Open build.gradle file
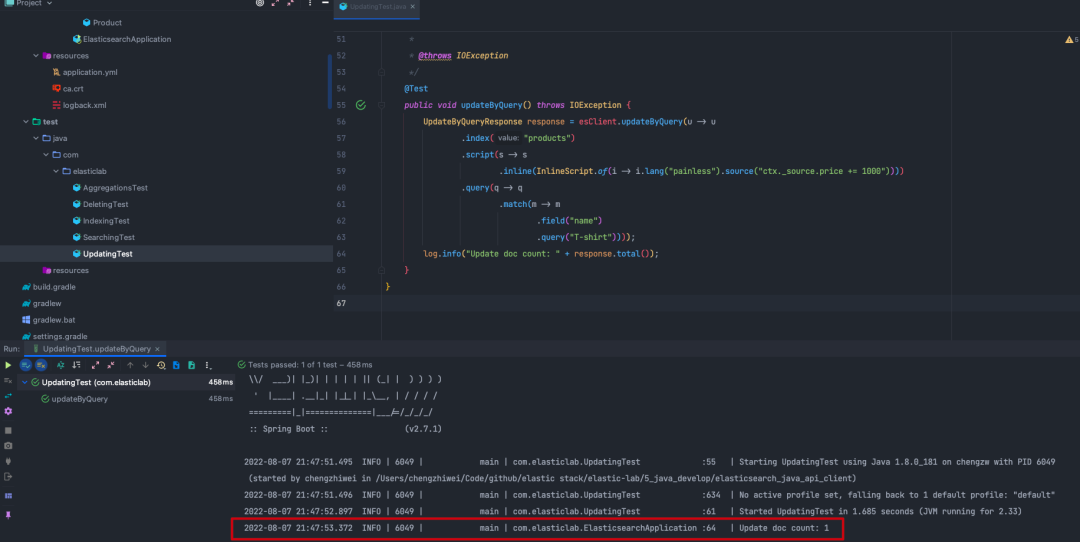This screenshot has height=542, width=1080. [x=49, y=287]
